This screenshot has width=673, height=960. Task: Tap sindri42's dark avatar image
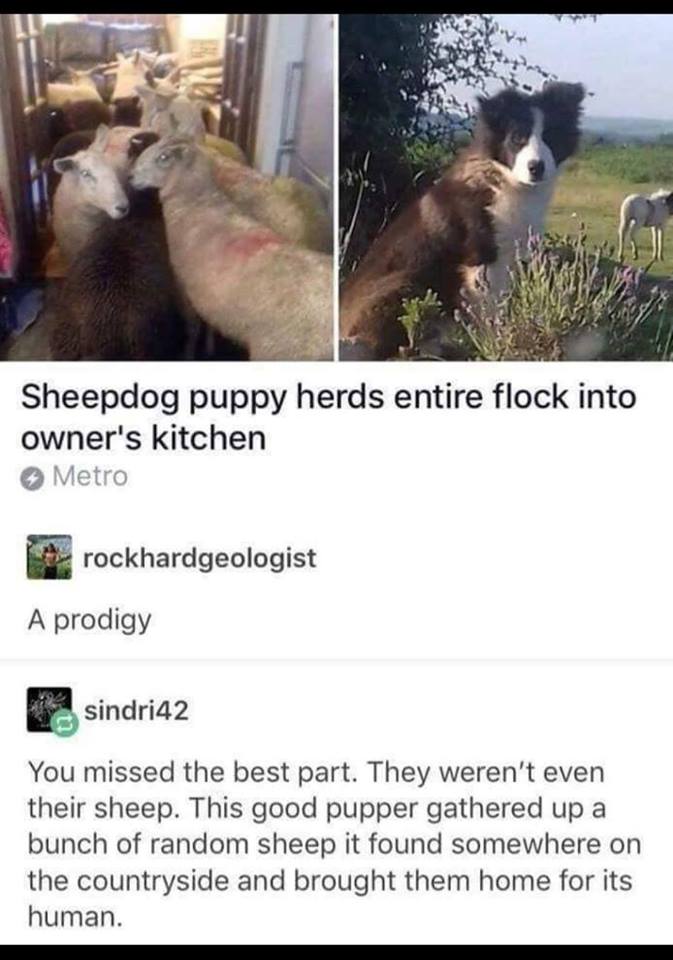tap(49, 710)
